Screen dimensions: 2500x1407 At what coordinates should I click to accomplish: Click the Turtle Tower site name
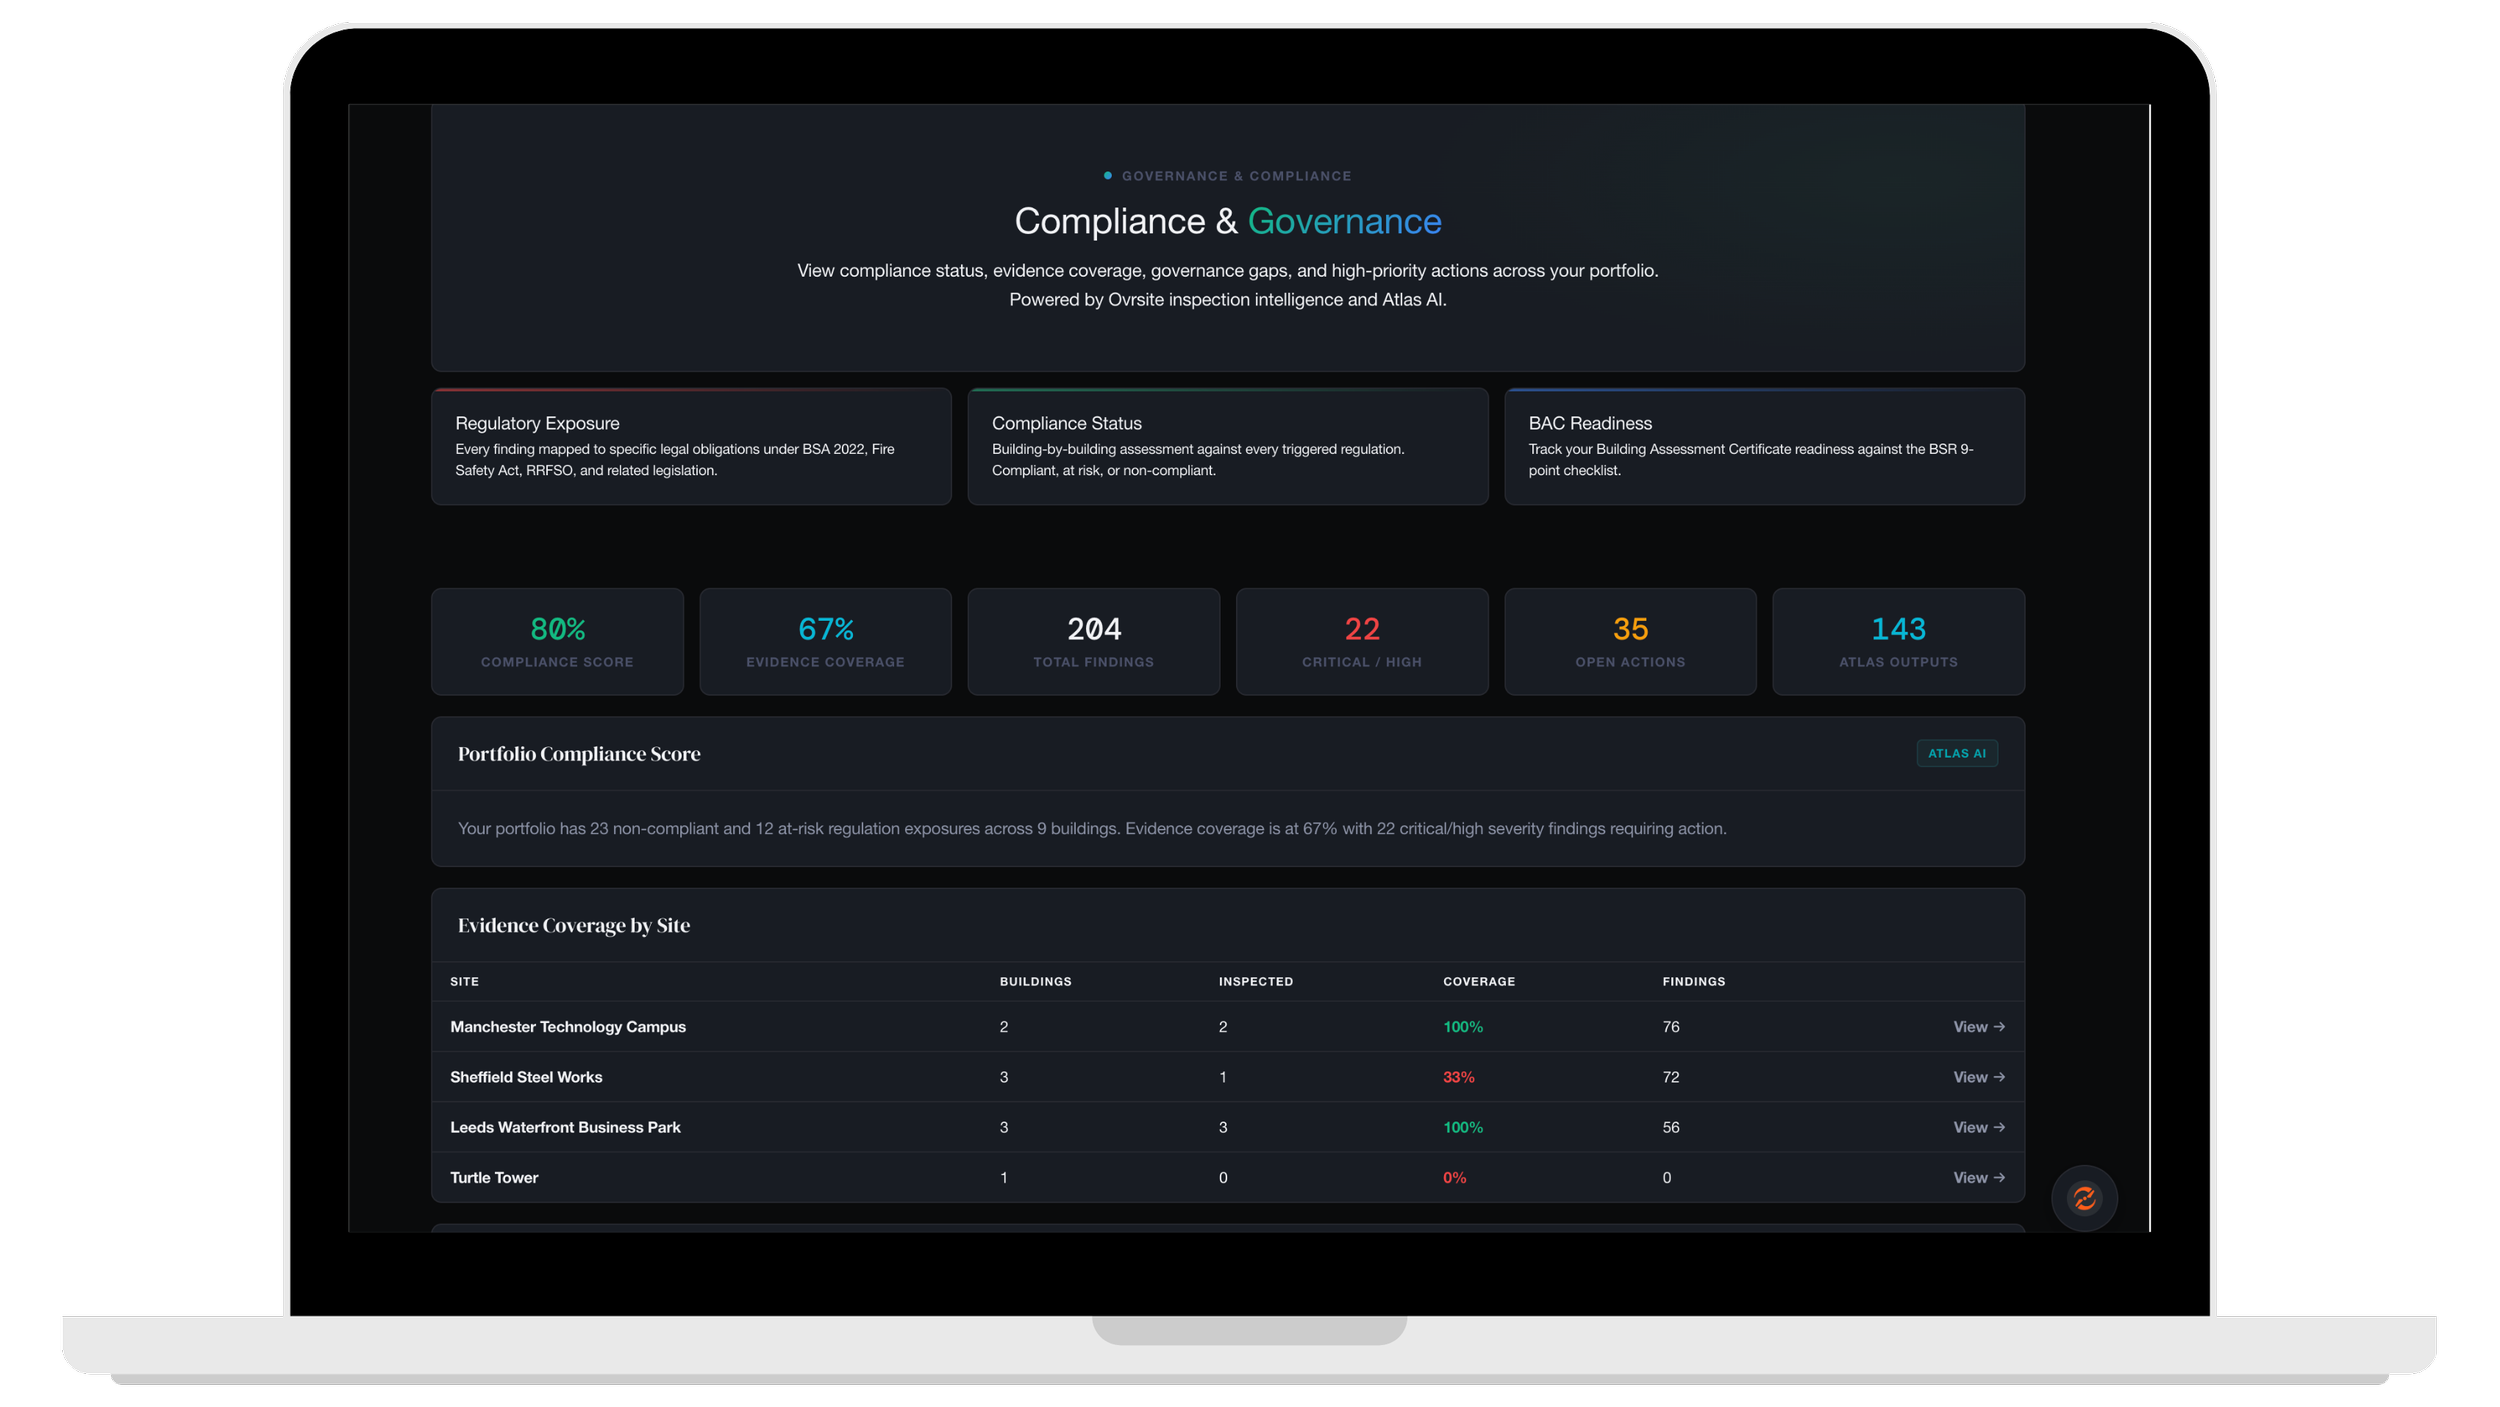pyautogui.click(x=494, y=1177)
